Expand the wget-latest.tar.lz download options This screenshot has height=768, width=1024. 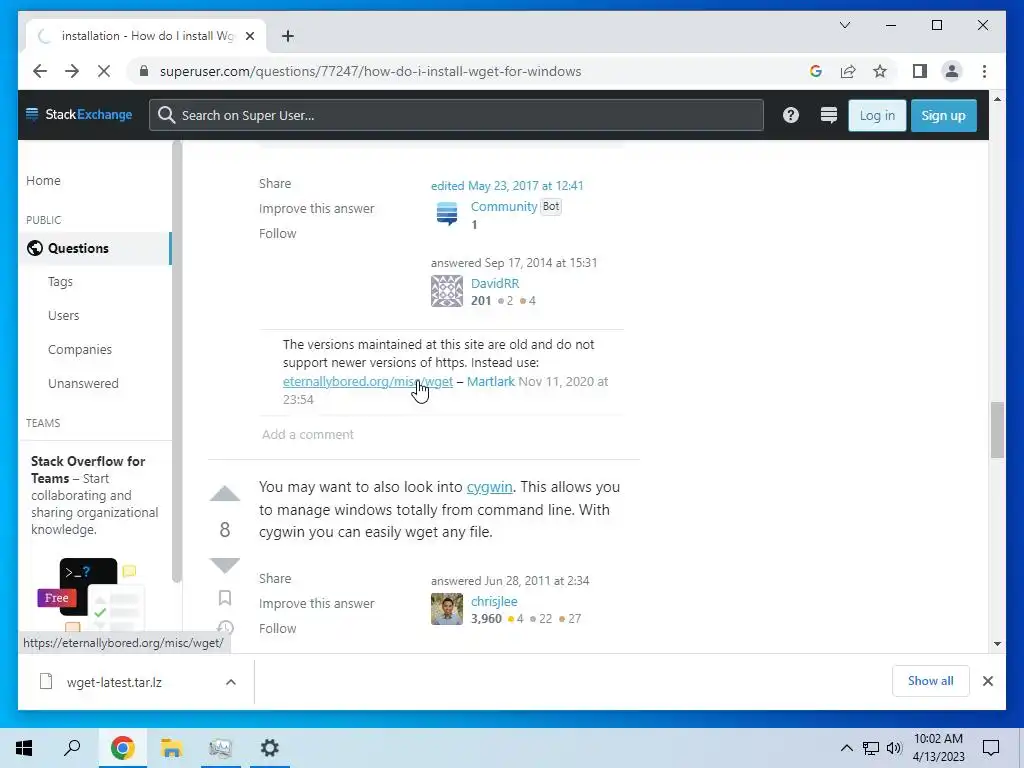(231, 682)
